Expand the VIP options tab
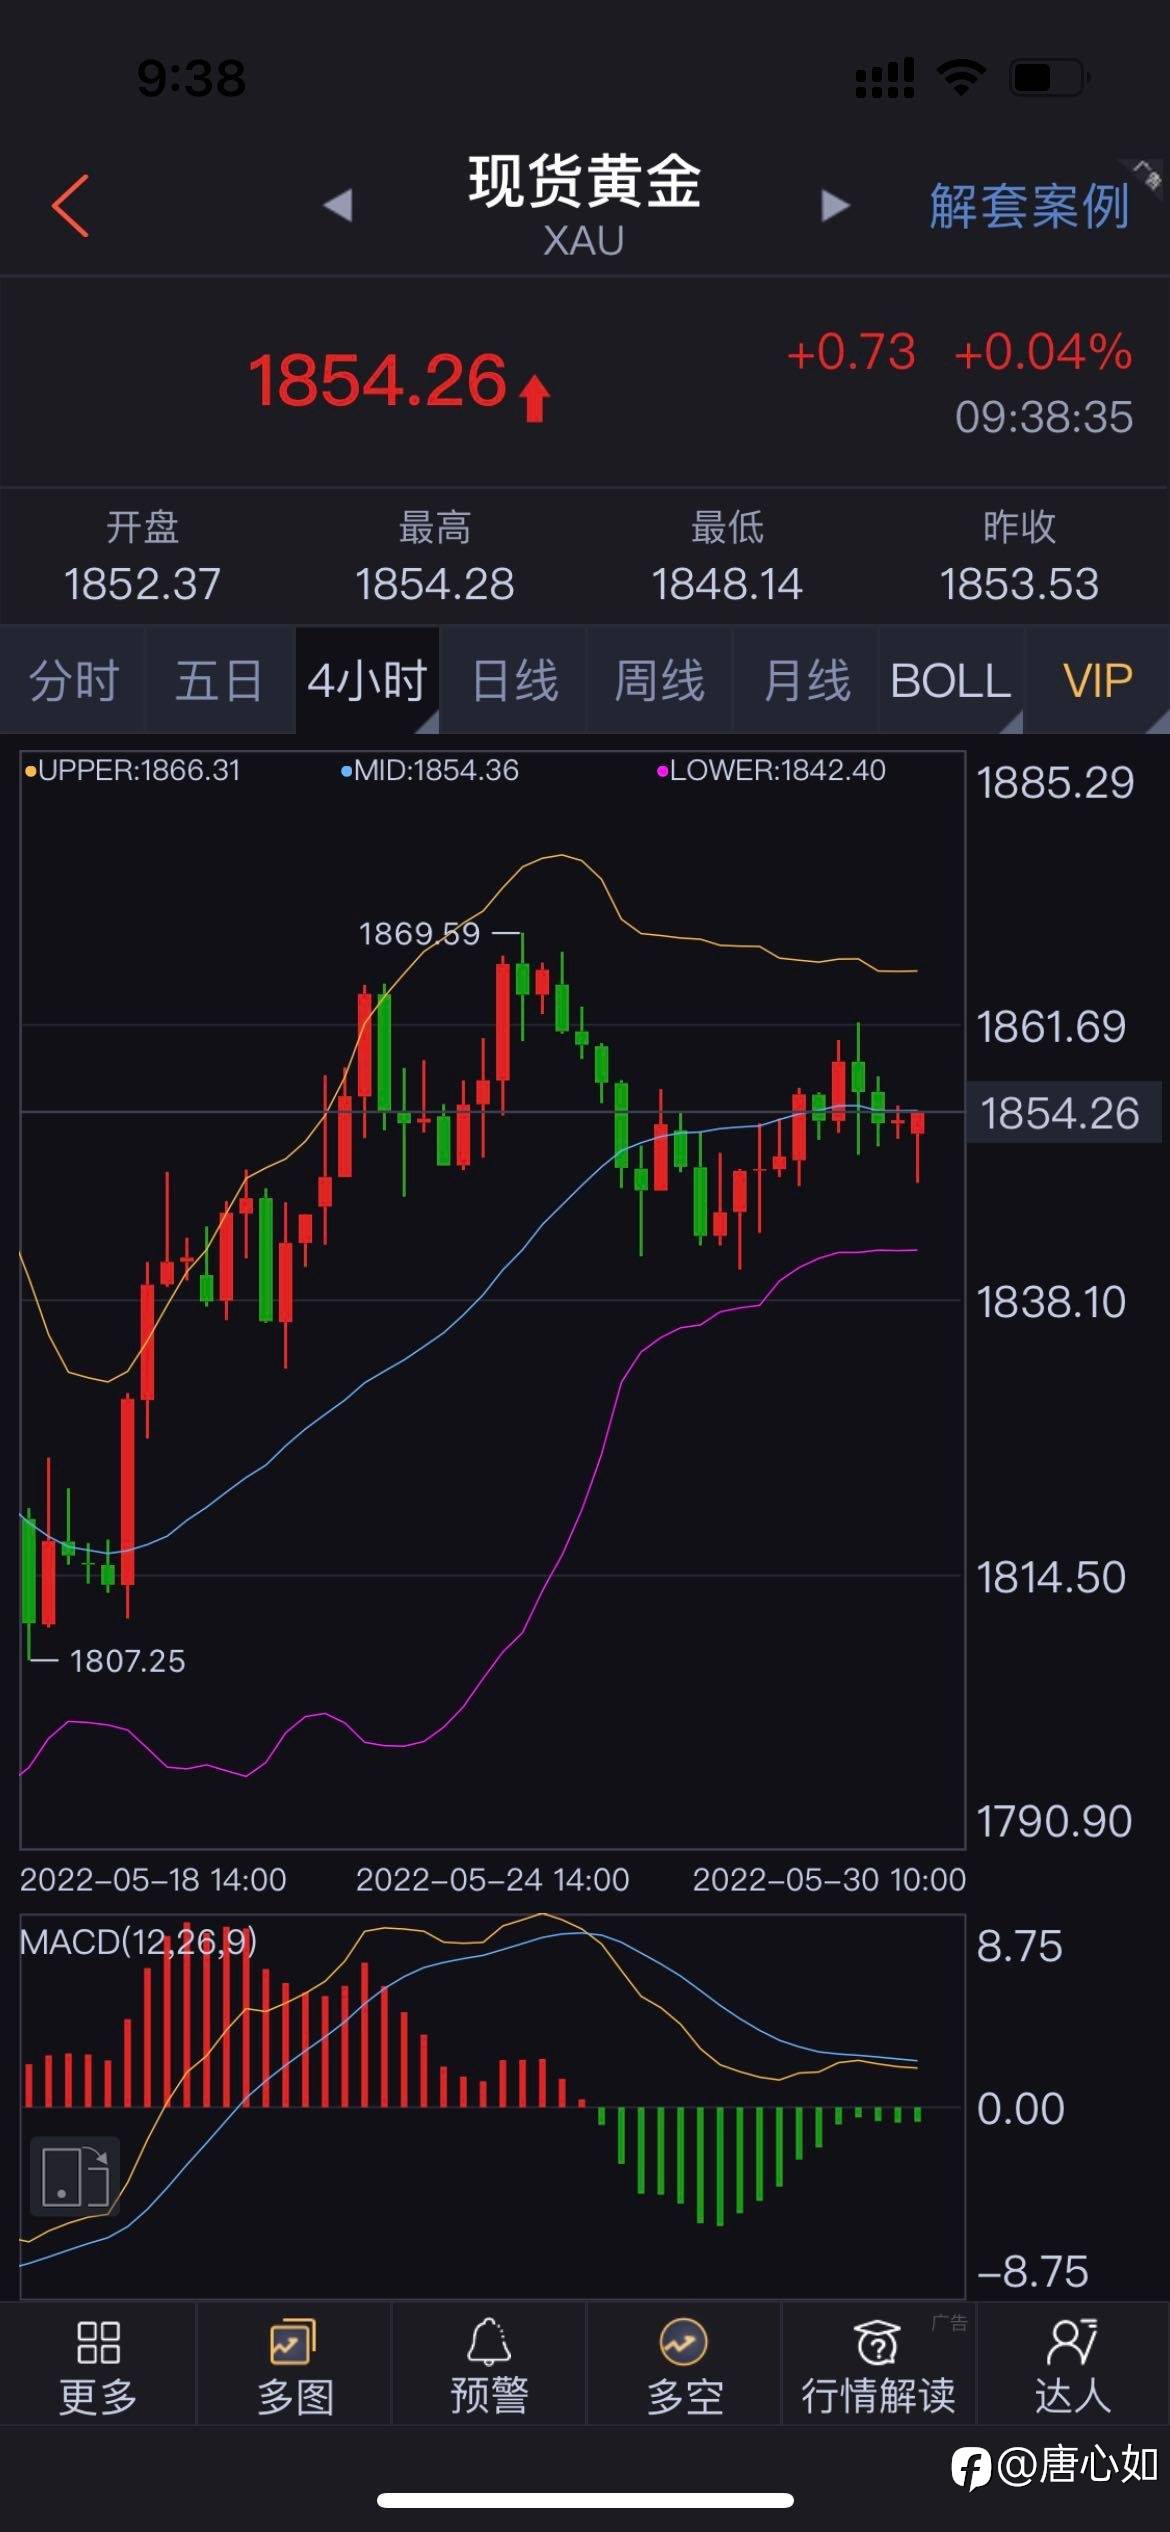The height and width of the screenshot is (2532, 1170). (1097, 681)
